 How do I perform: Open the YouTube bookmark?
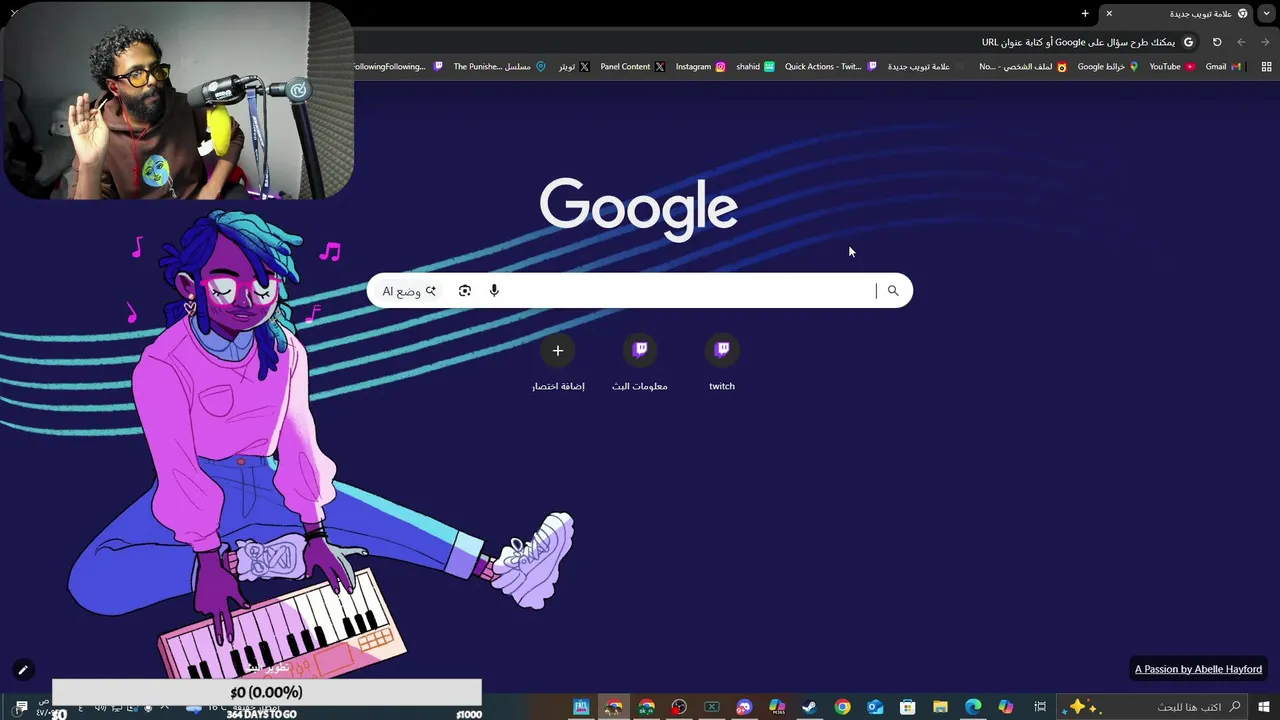(1172, 67)
